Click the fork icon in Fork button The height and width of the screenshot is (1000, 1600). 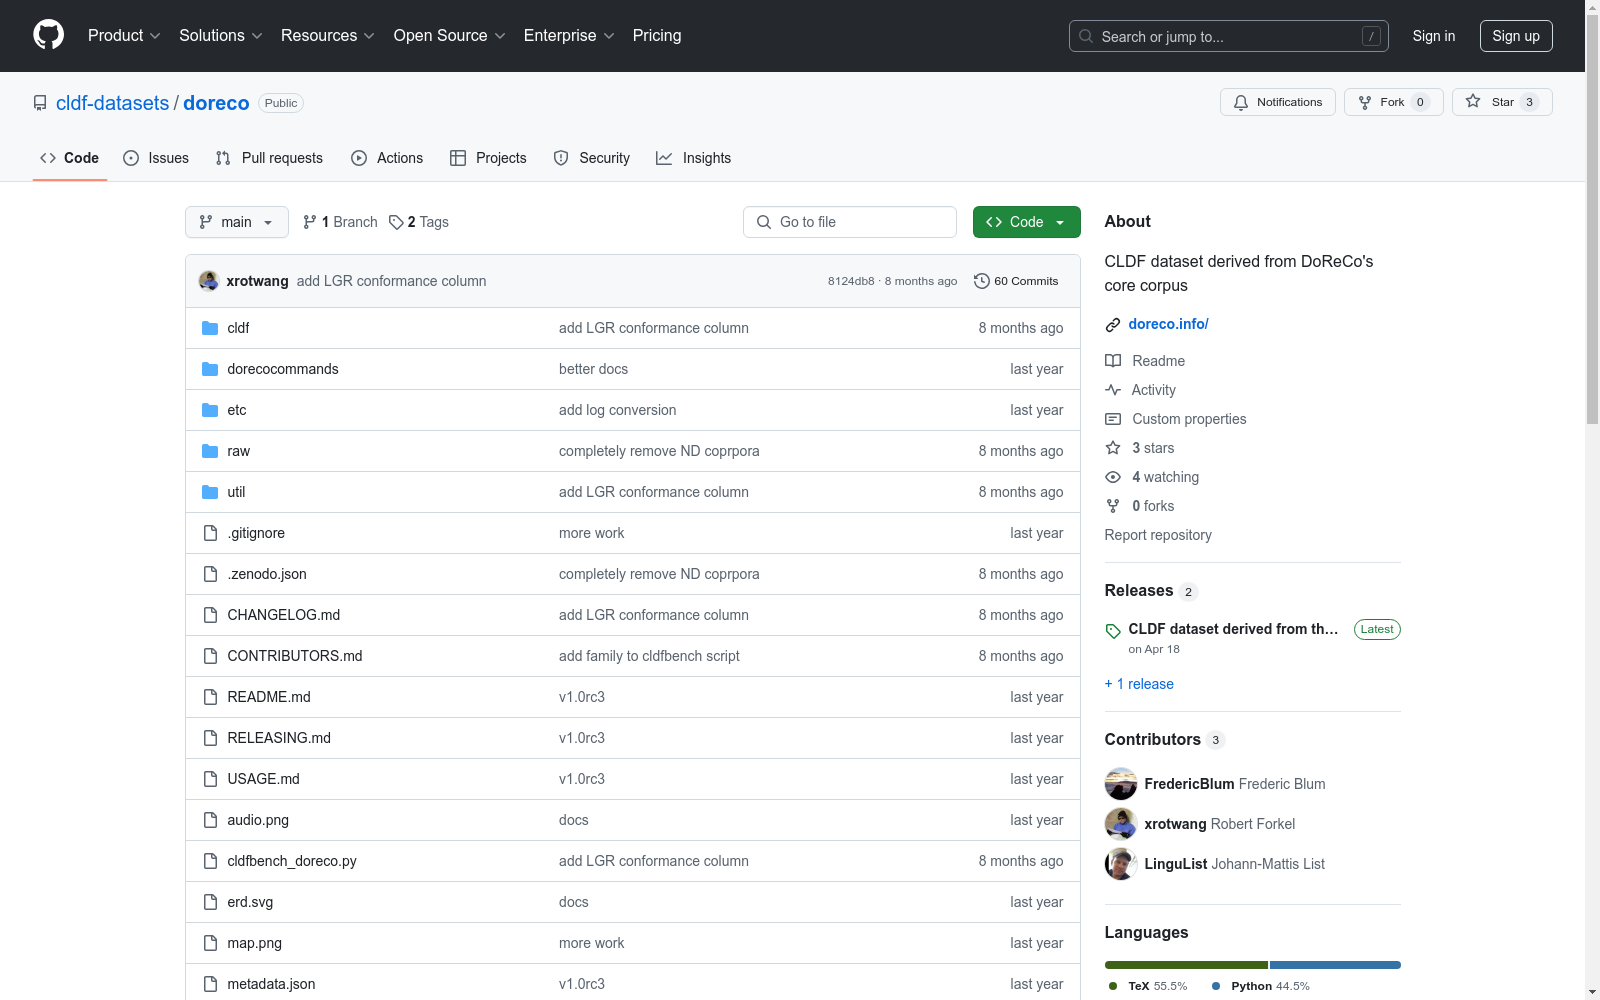(1365, 102)
